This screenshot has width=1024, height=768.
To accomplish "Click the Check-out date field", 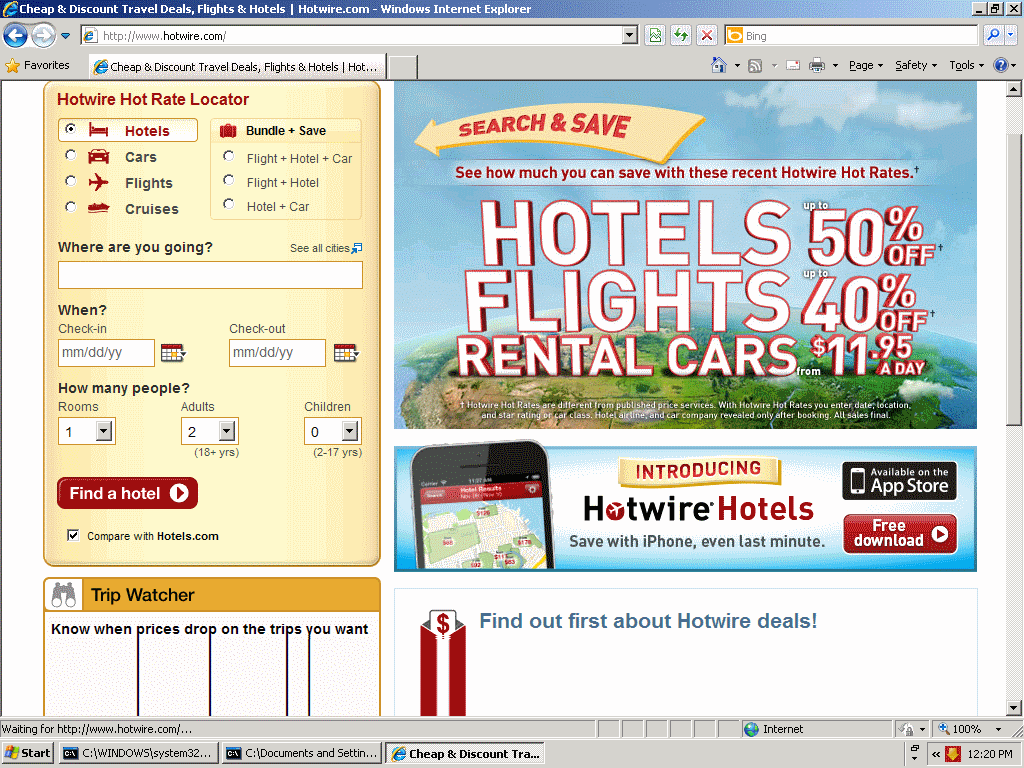I will [277, 353].
